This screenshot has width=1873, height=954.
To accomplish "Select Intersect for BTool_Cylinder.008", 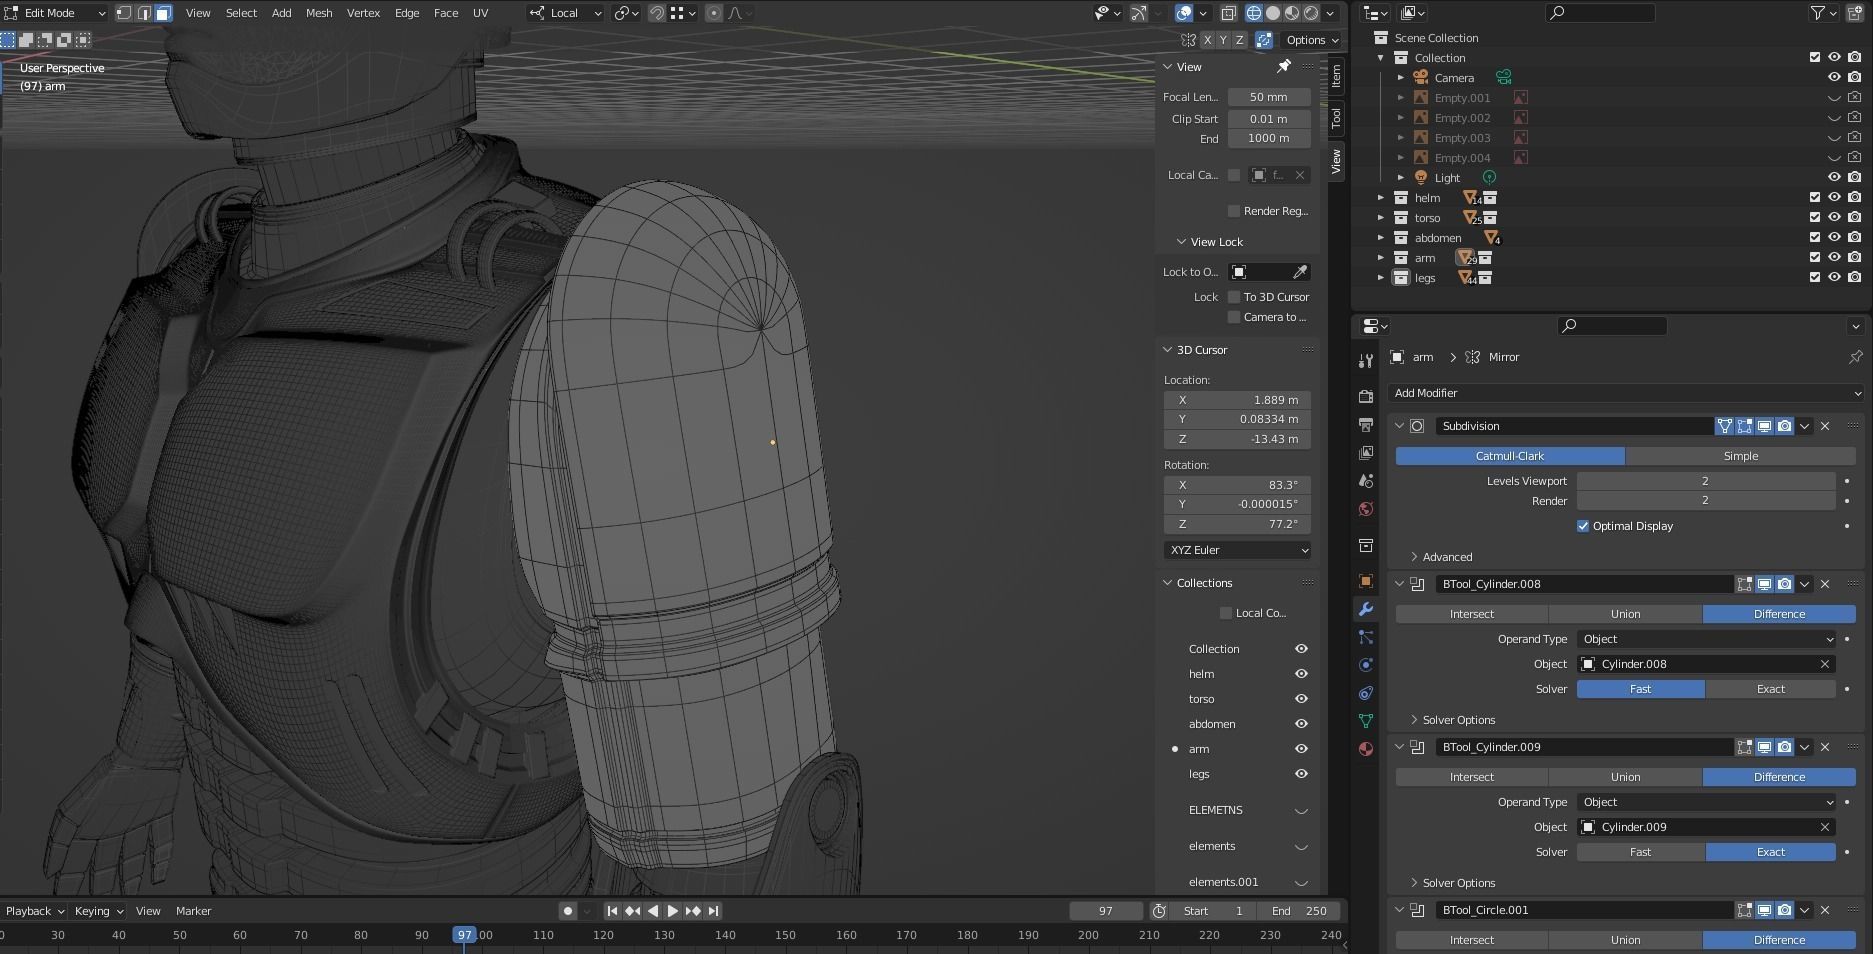I will [1471, 614].
